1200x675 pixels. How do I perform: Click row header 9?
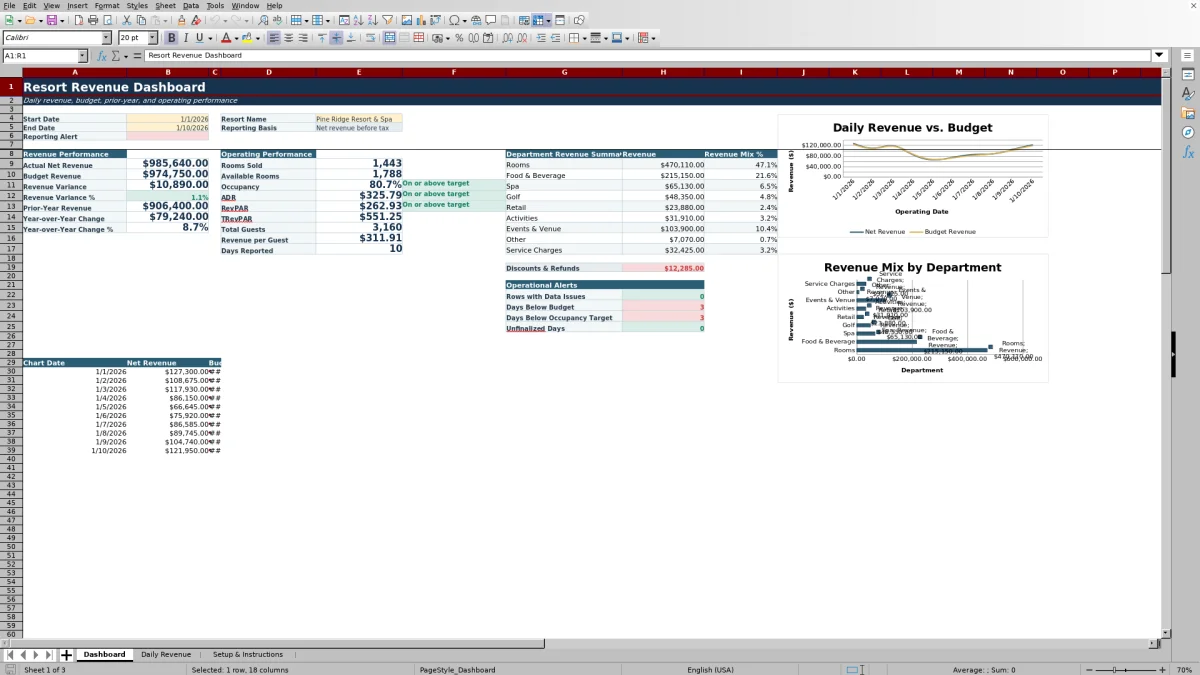(x=11, y=163)
